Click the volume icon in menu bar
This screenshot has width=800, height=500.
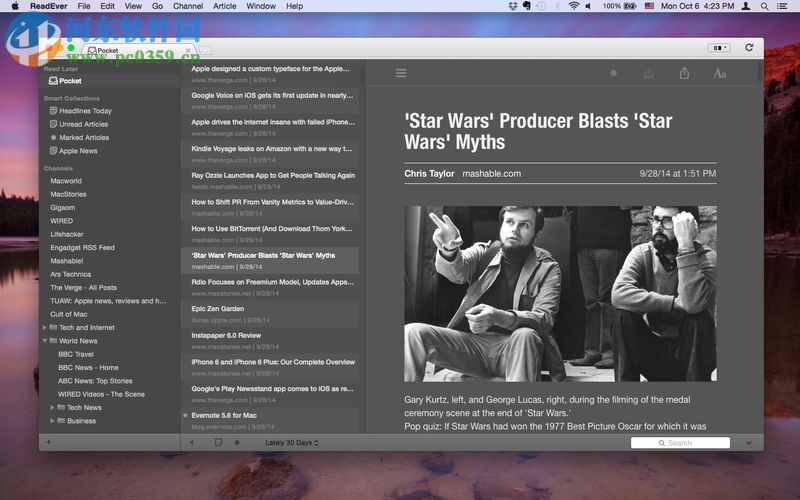click(x=588, y=6)
